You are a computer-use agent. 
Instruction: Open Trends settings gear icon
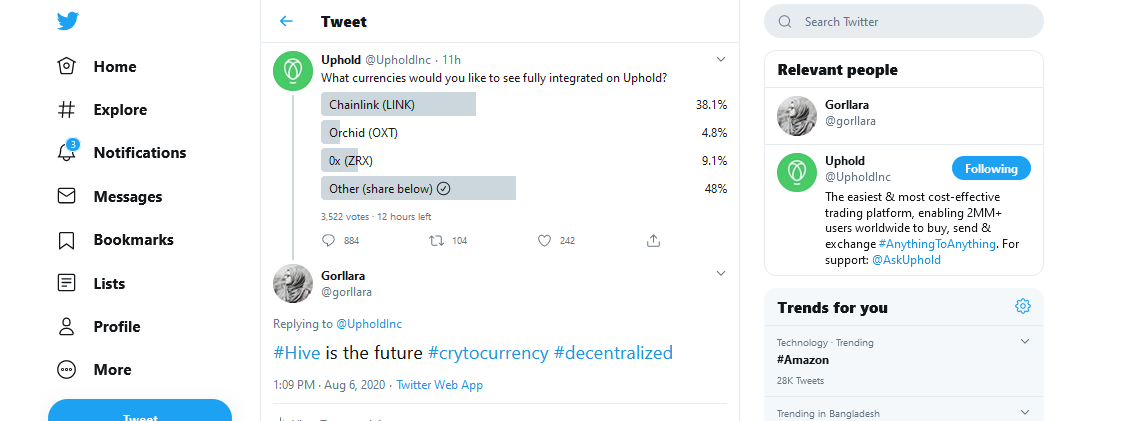(1023, 306)
